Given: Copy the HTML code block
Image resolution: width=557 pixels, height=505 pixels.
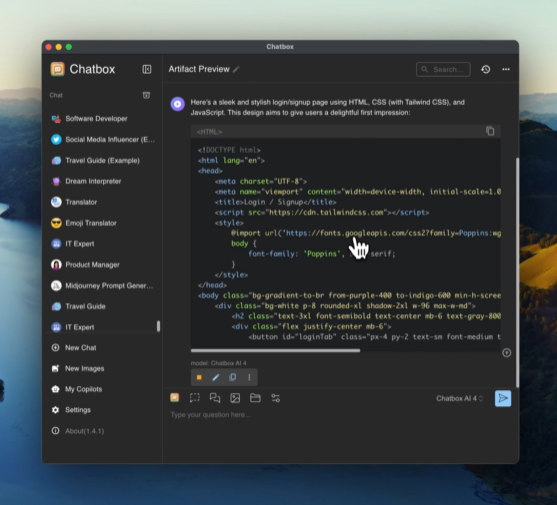Looking at the screenshot, I should coord(490,131).
